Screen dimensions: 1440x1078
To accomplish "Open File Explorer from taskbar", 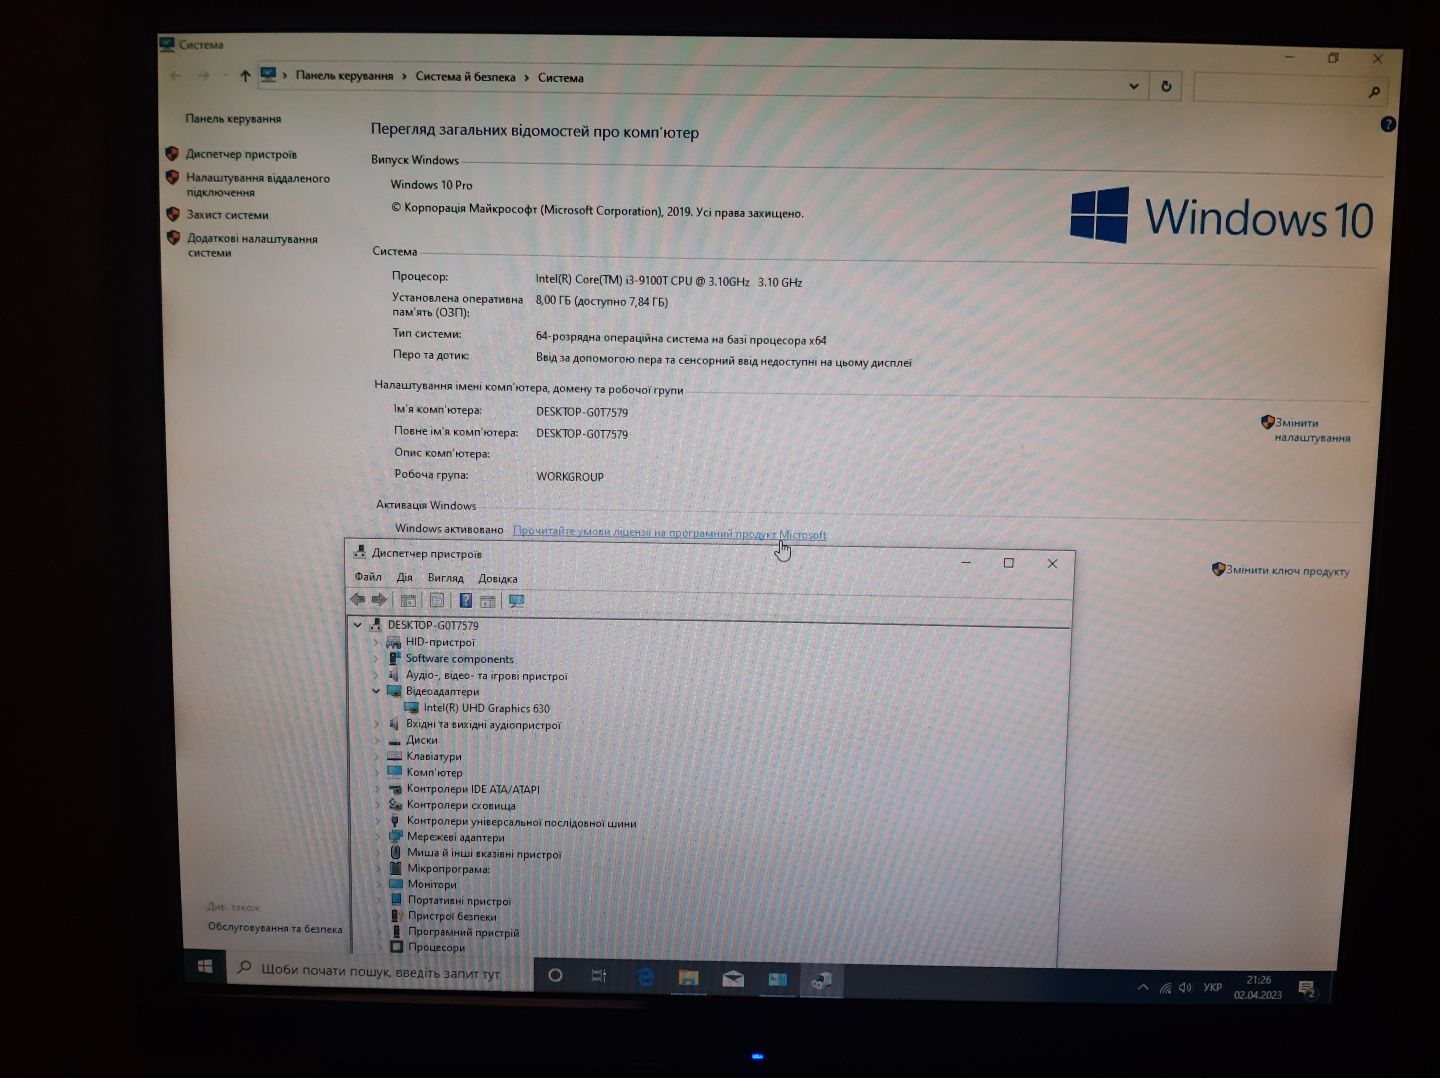I will click(x=689, y=978).
